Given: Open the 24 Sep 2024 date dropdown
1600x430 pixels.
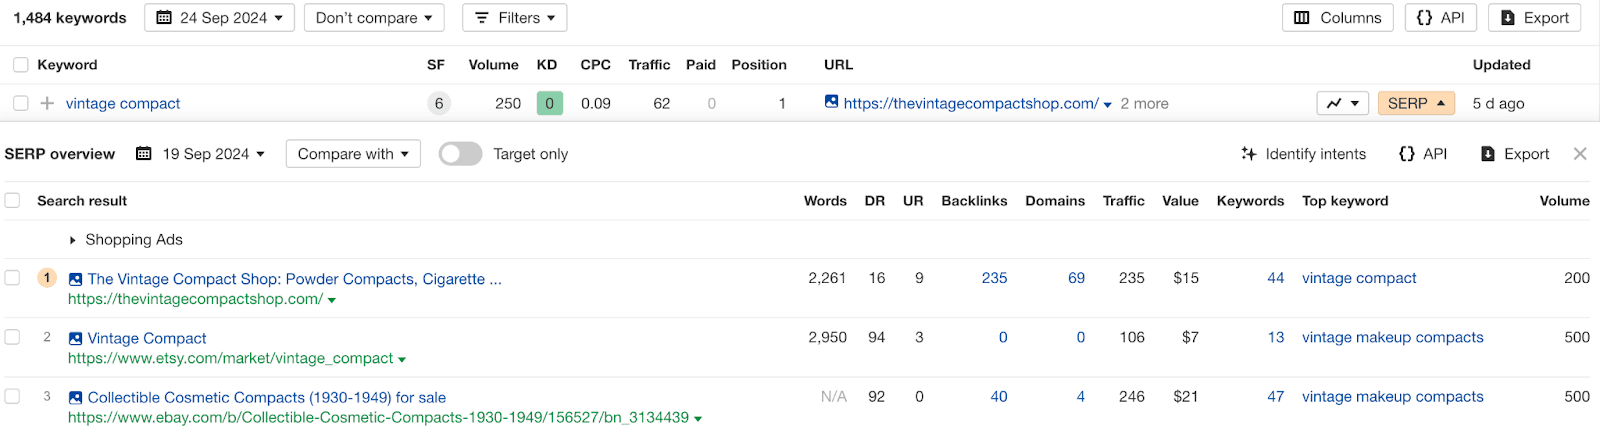Looking at the screenshot, I should pyautogui.click(x=219, y=18).
